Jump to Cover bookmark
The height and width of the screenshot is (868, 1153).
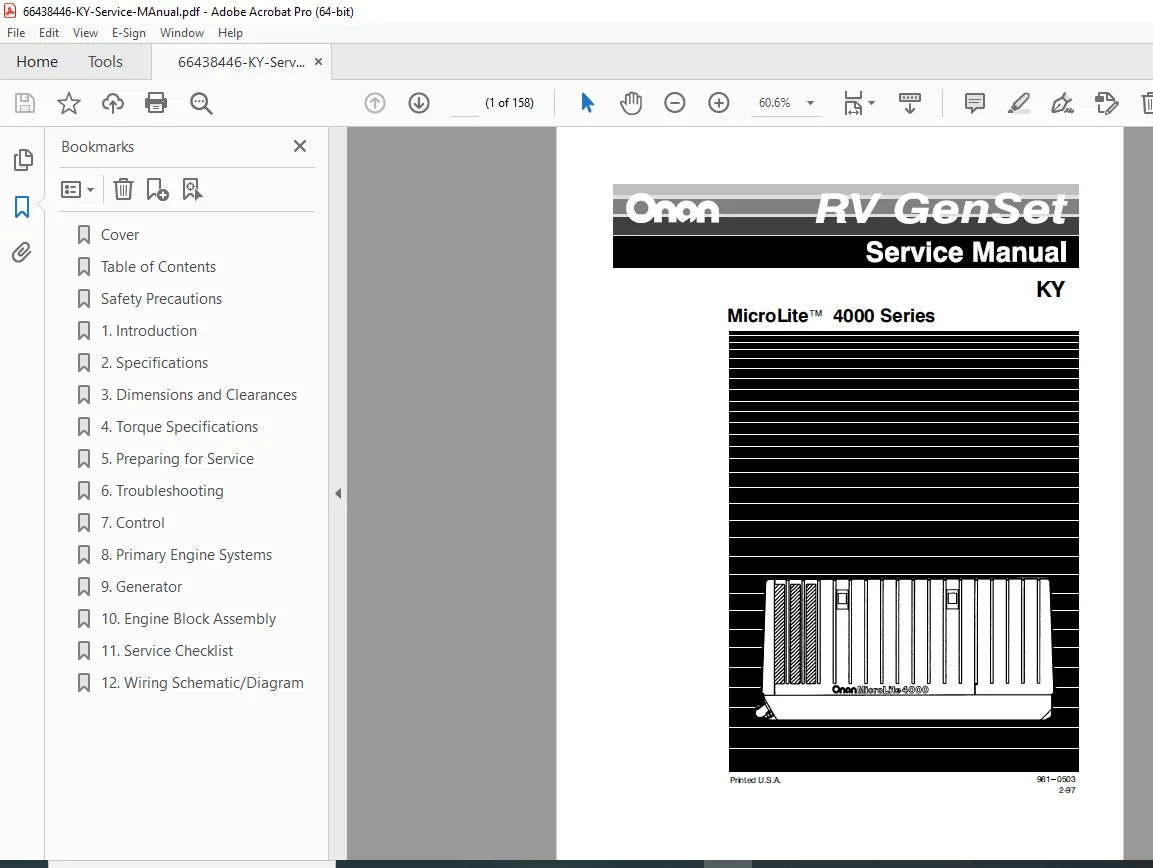[120, 235]
